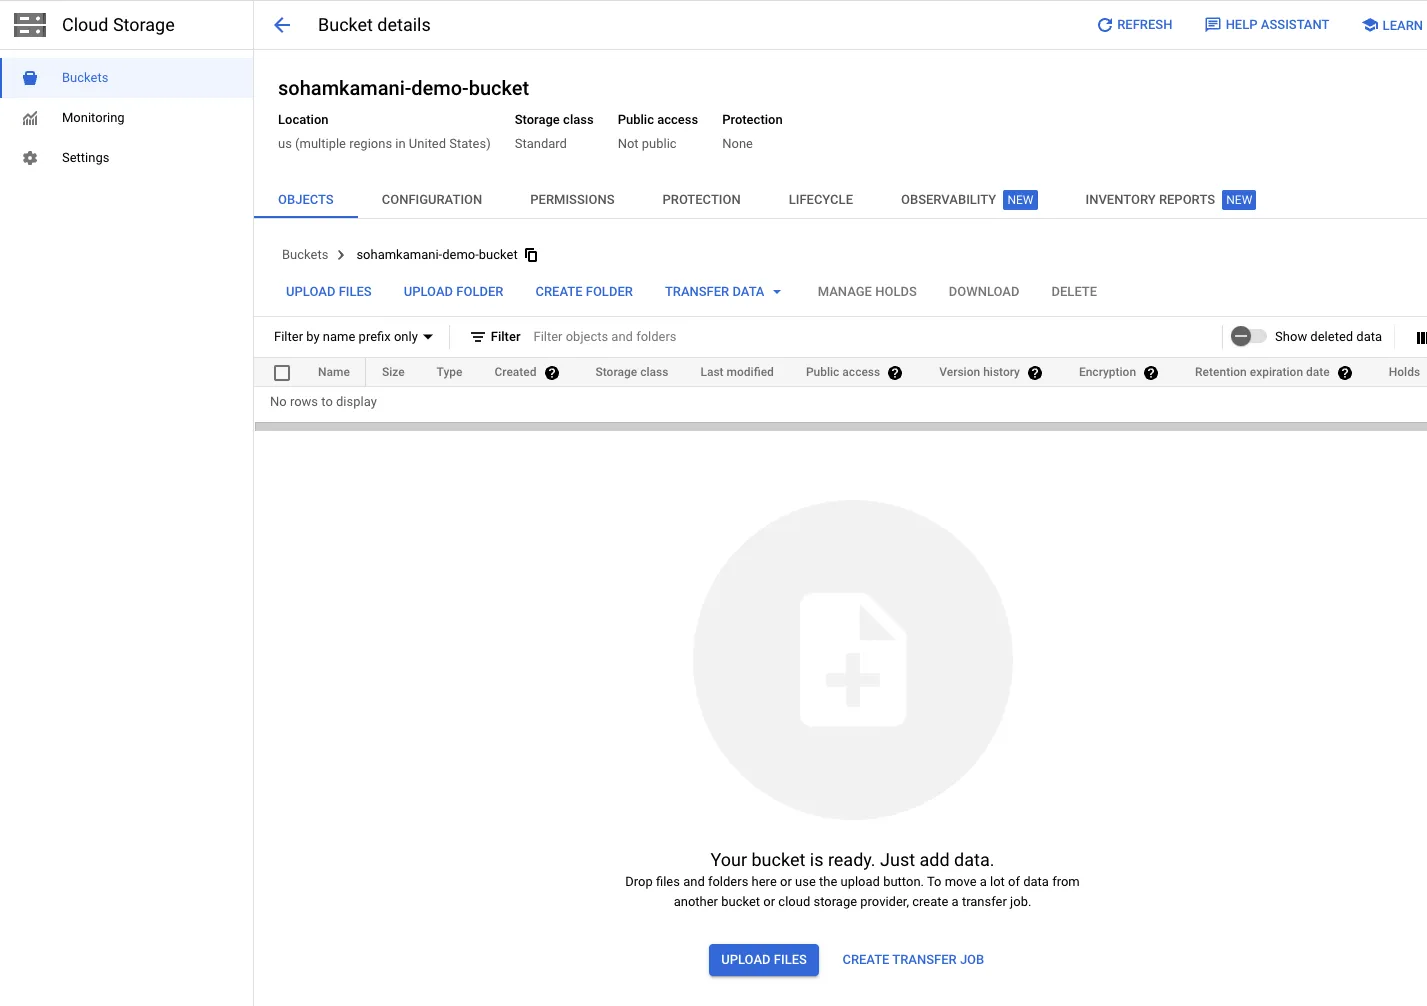Click the Create Transfer Job link
Image resolution: width=1427 pixels, height=1006 pixels.
[x=912, y=960]
